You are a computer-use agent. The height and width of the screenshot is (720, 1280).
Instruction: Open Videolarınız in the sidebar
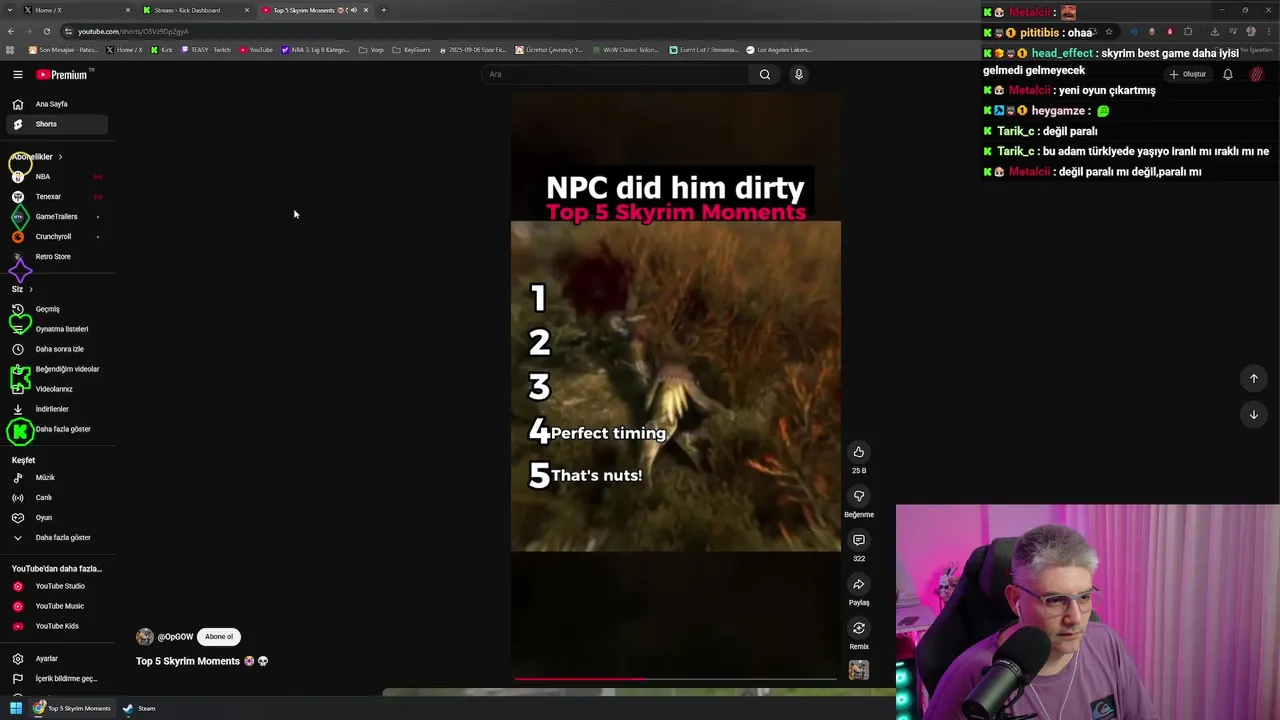pyautogui.click(x=56, y=389)
